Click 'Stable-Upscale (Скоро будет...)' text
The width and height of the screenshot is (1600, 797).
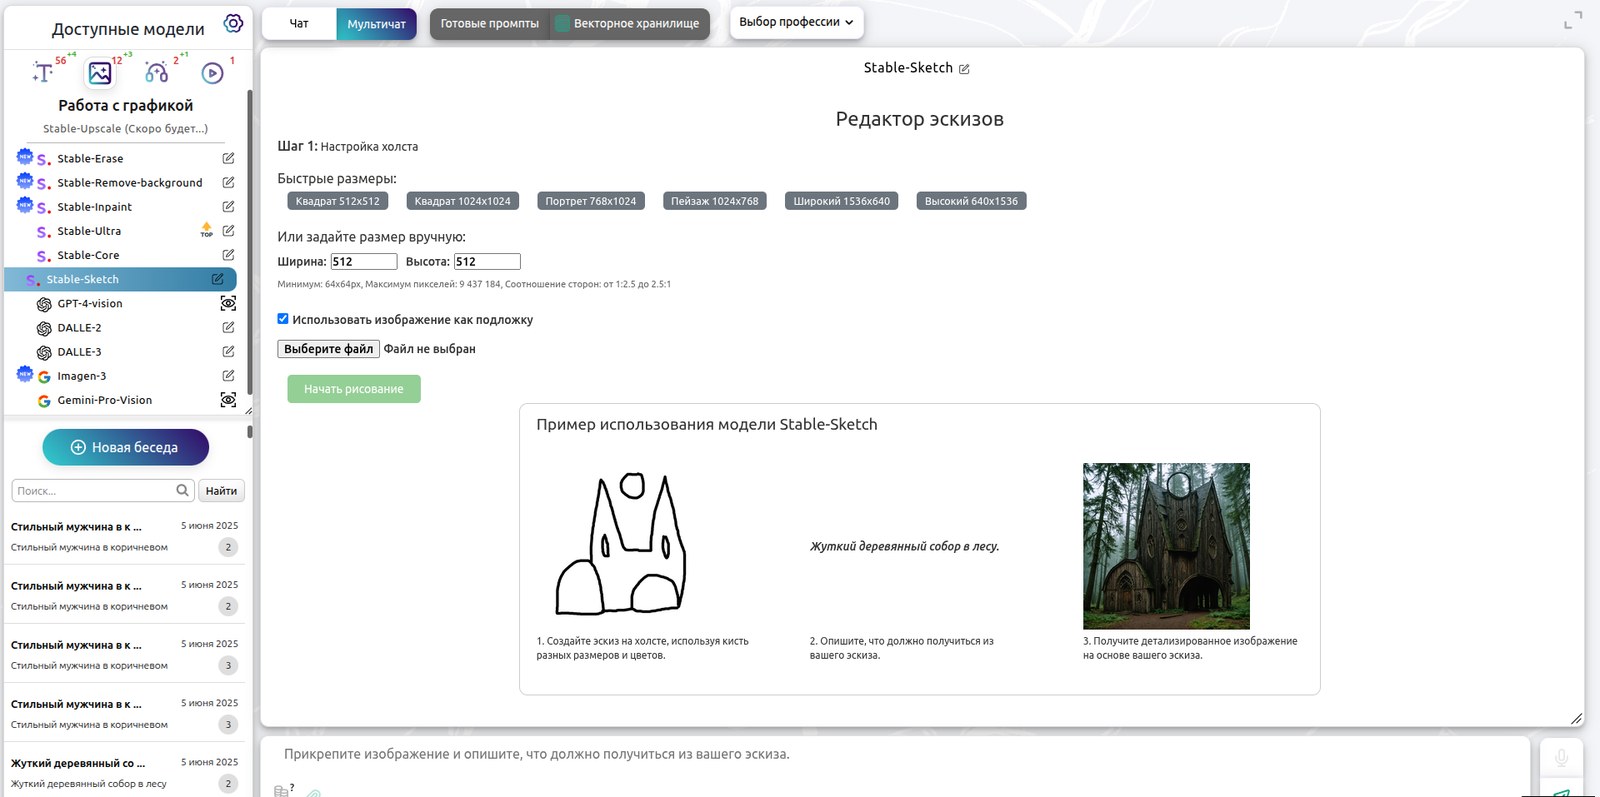[x=126, y=129]
